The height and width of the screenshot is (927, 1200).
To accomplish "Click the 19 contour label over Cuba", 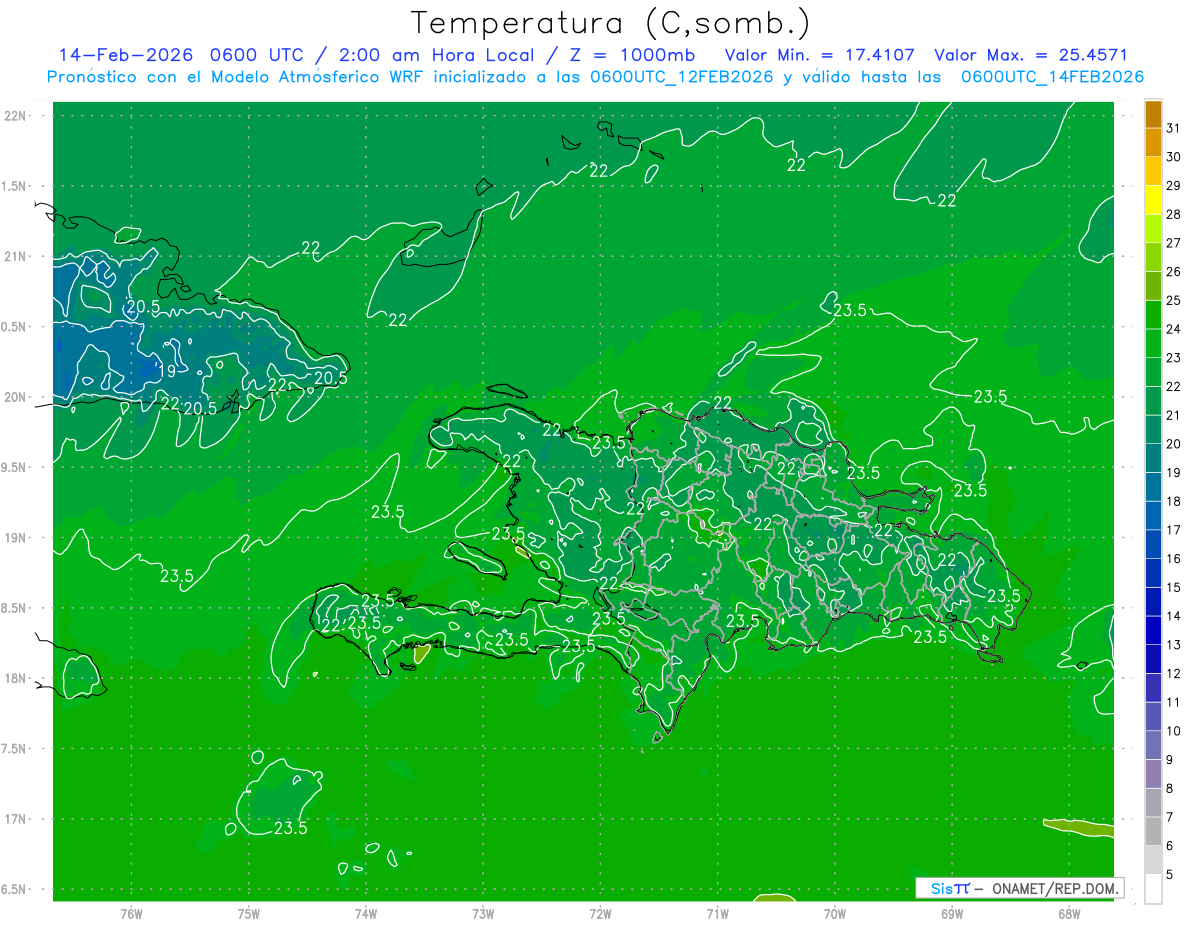I will pyautogui.click(x=166, y=371).
